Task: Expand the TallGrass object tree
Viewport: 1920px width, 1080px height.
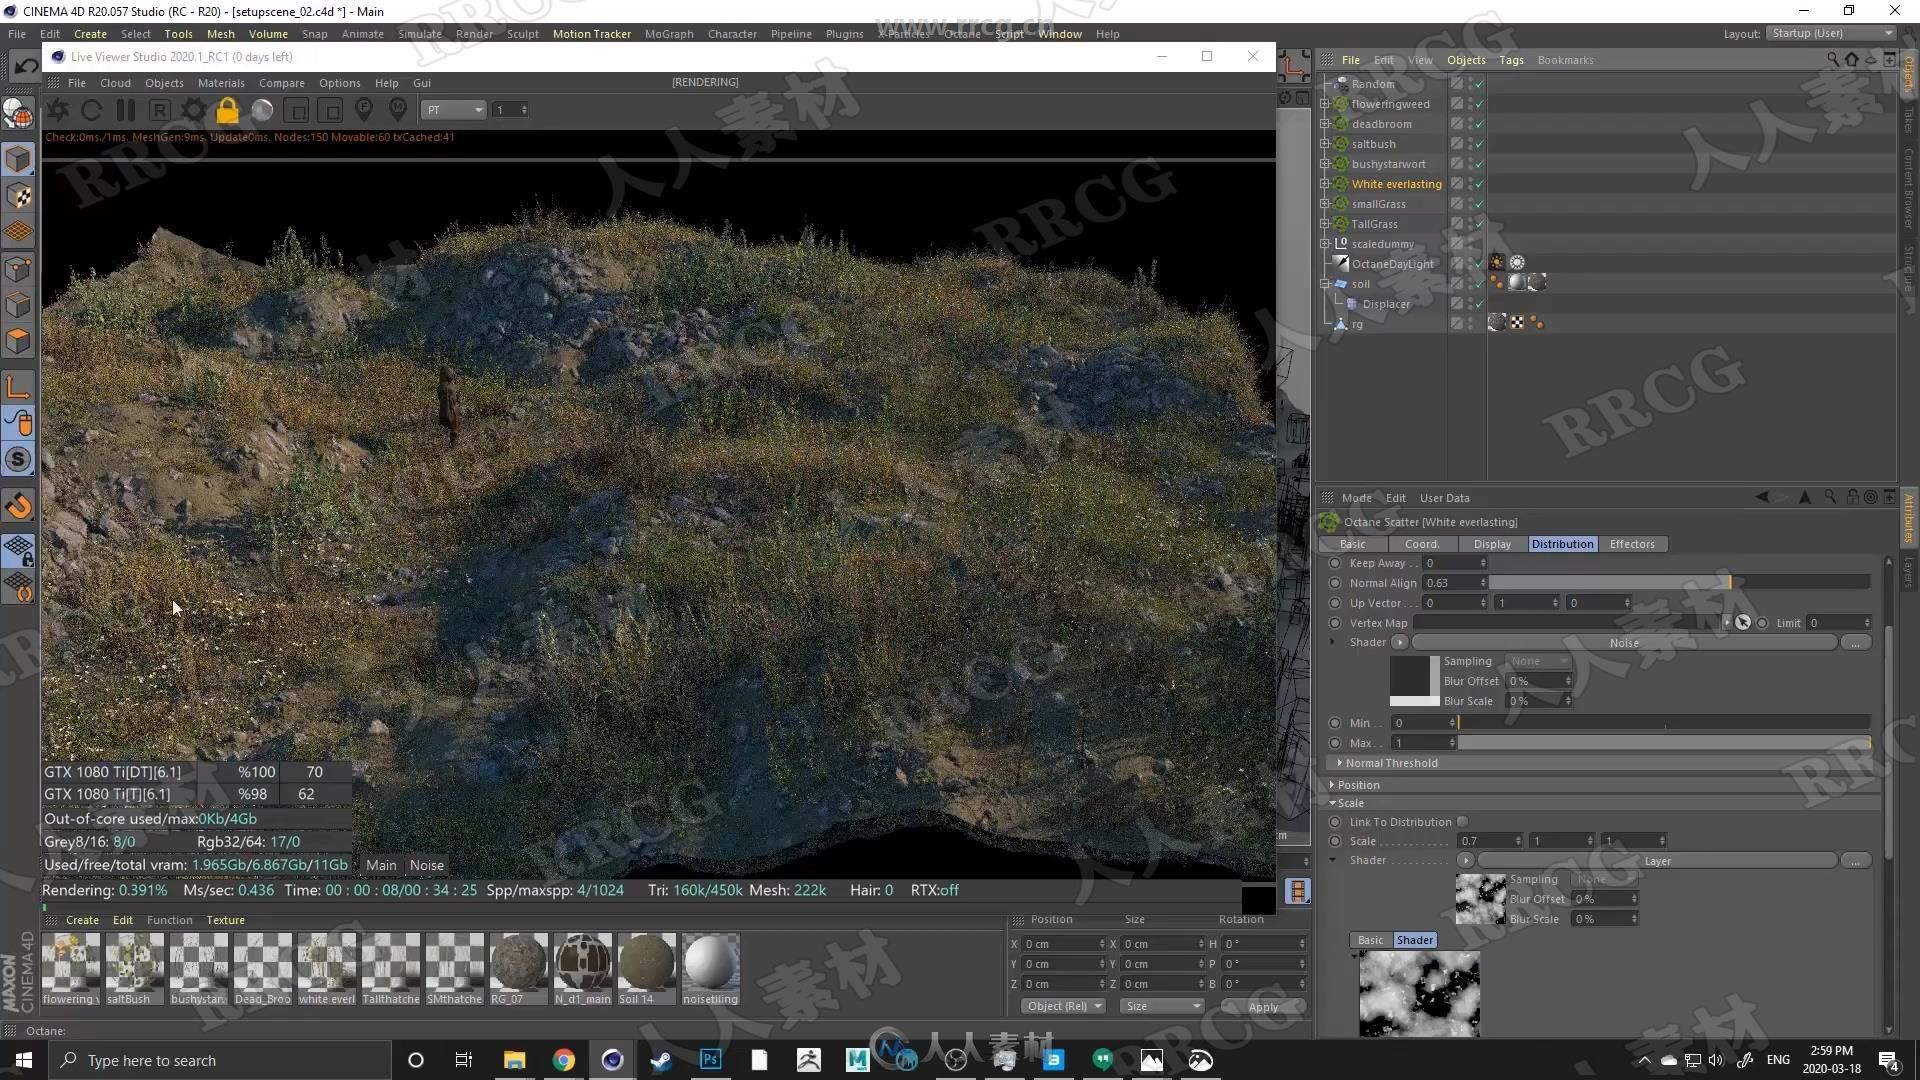Action: coord(1325,224)
